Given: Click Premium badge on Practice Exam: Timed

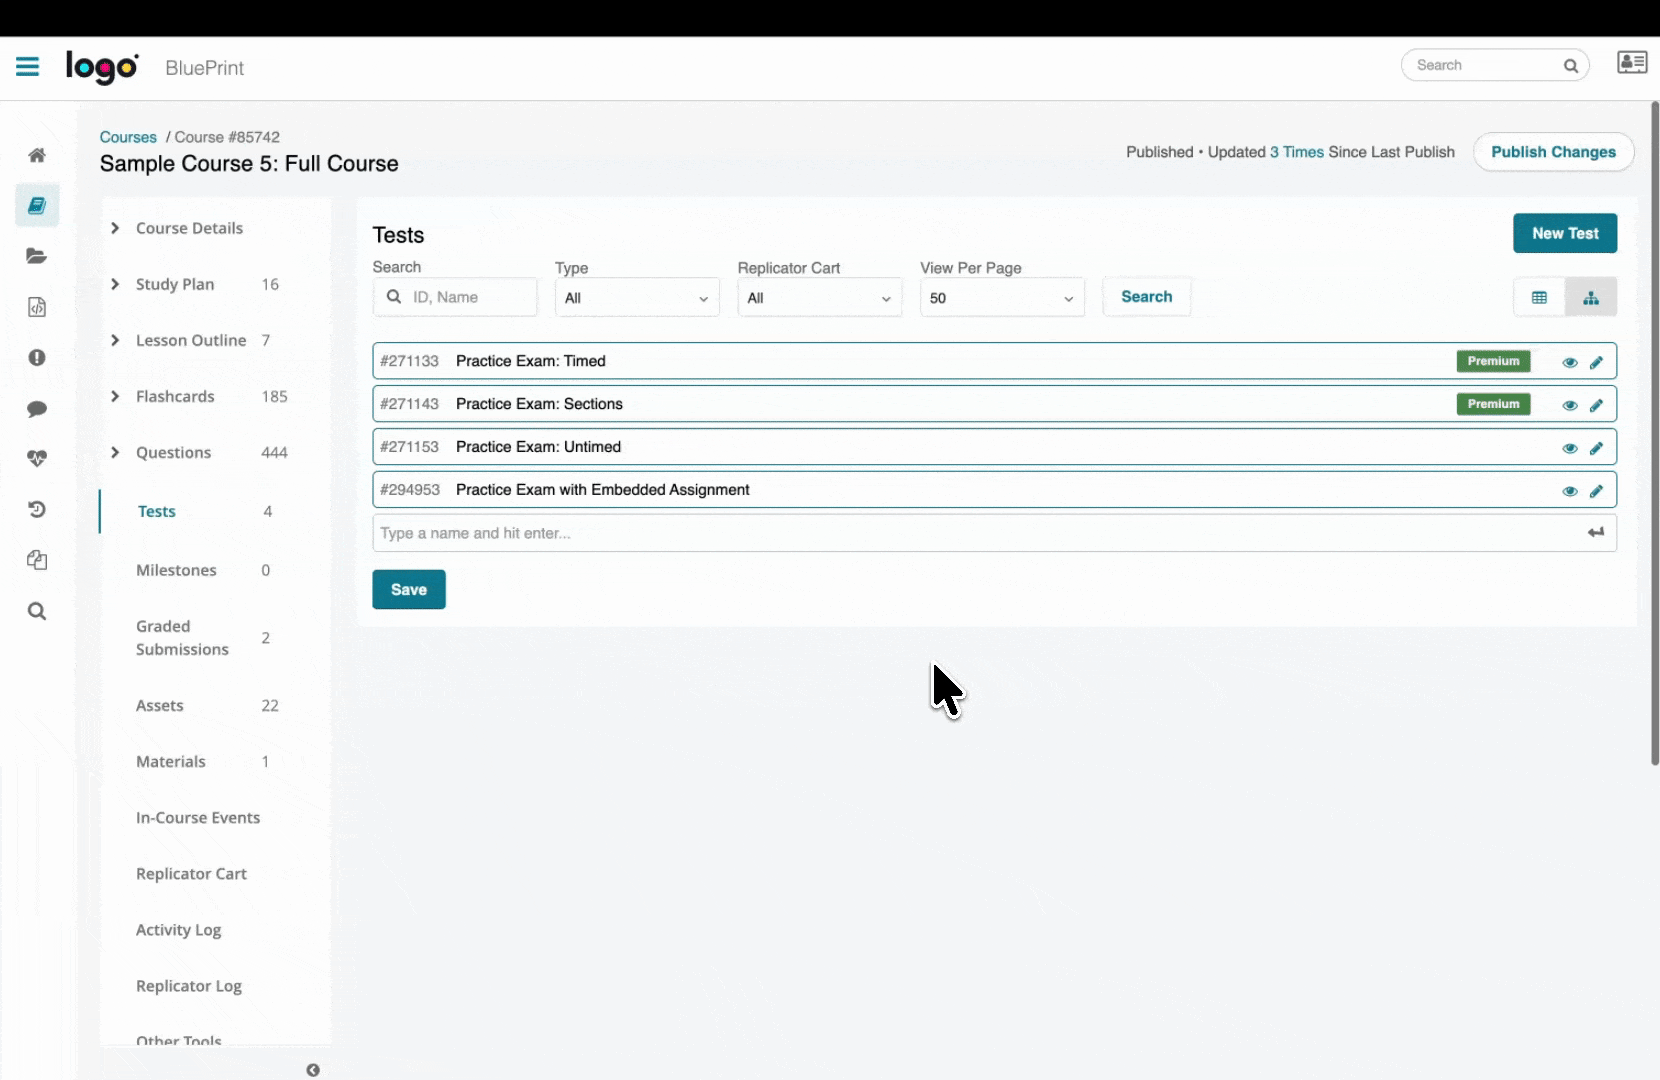Looking at the screenshot, I should click(x=1493, y=361).
